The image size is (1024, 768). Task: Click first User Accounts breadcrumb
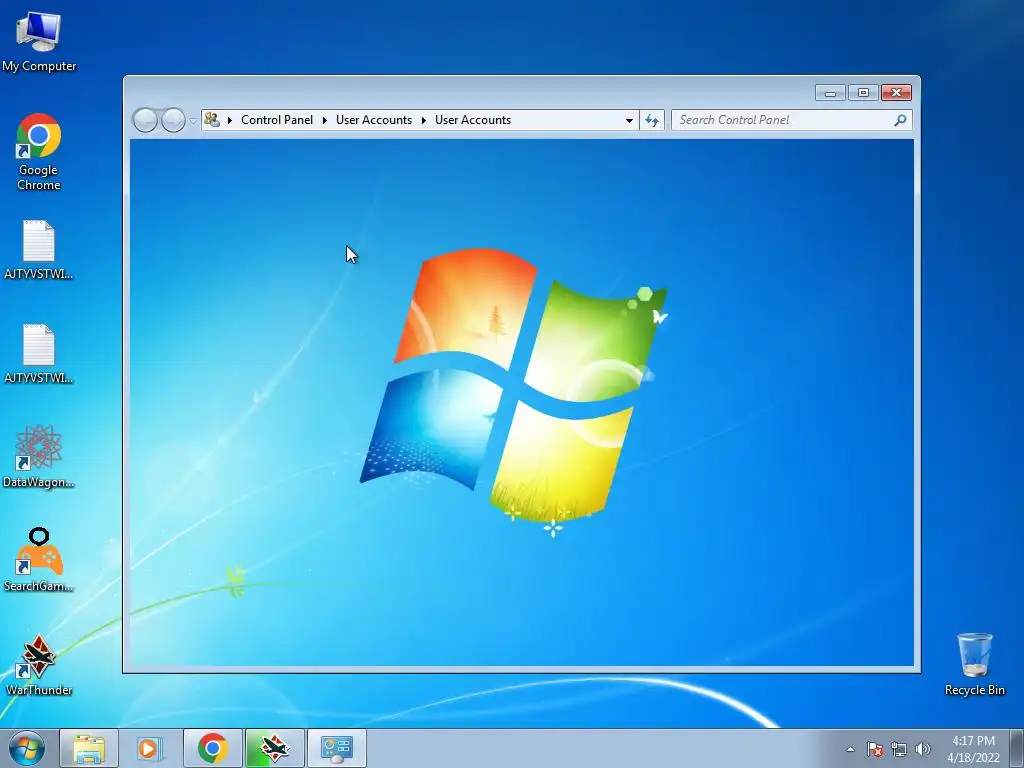point(374,120)
